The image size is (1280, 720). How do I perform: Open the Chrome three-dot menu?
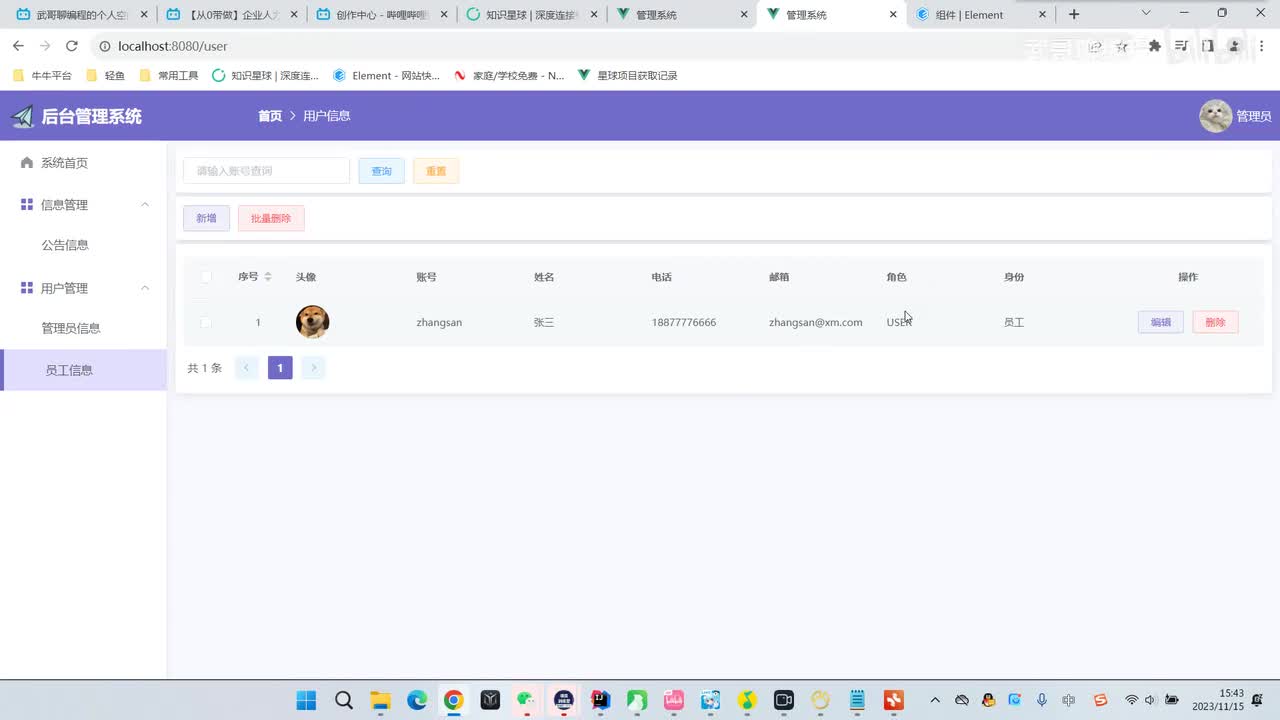pos(1262,46)
